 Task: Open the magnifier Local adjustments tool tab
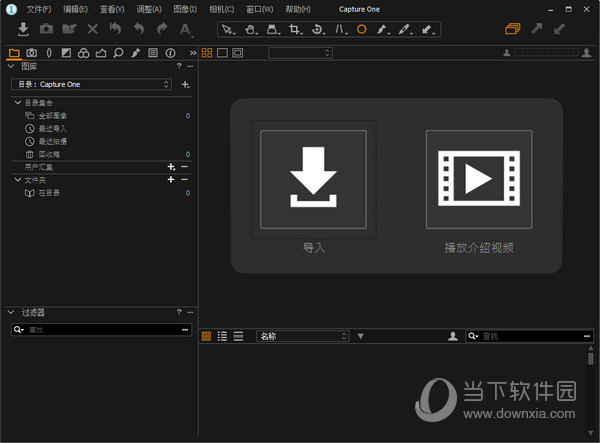(x=118, y=53)
